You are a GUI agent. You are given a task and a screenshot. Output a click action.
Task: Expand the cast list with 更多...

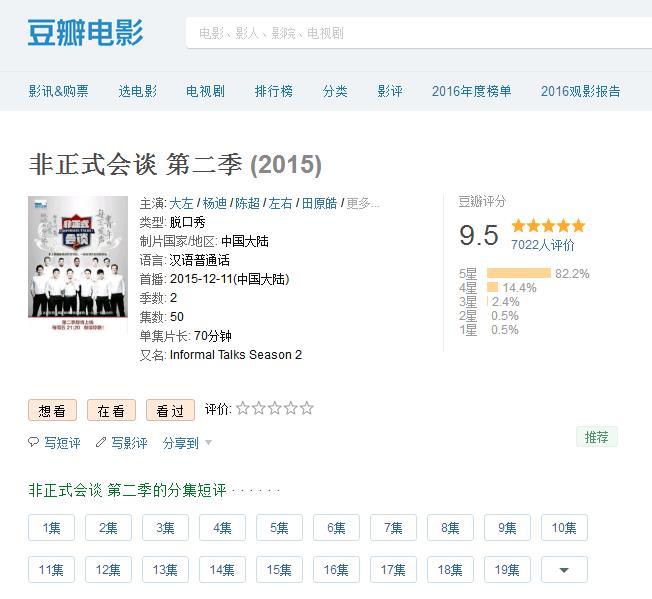click(x=363, y=203)
